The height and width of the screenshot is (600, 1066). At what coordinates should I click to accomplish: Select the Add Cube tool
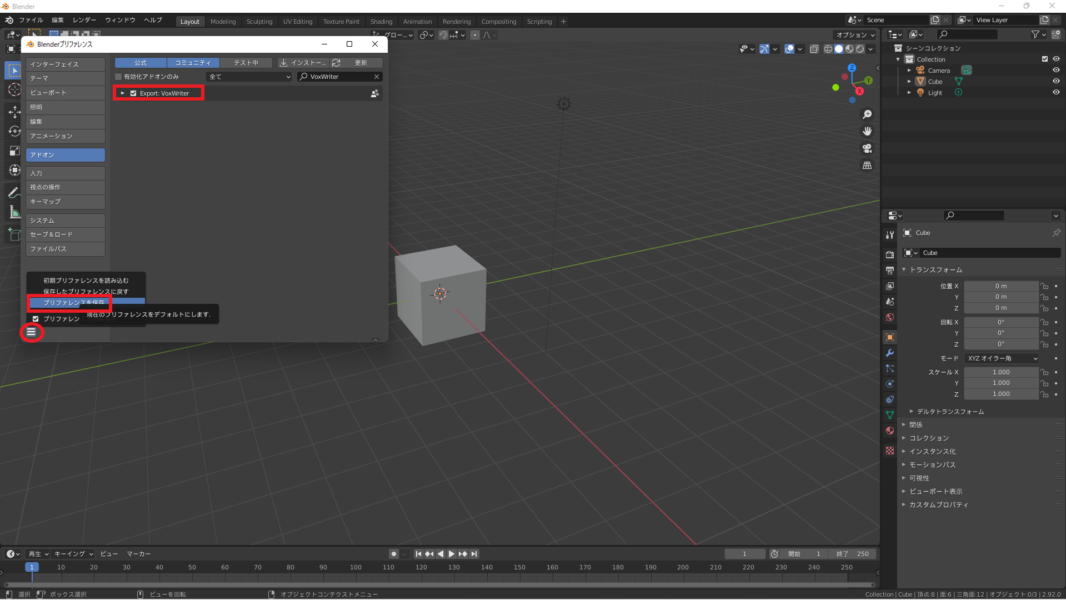(14, 234)
